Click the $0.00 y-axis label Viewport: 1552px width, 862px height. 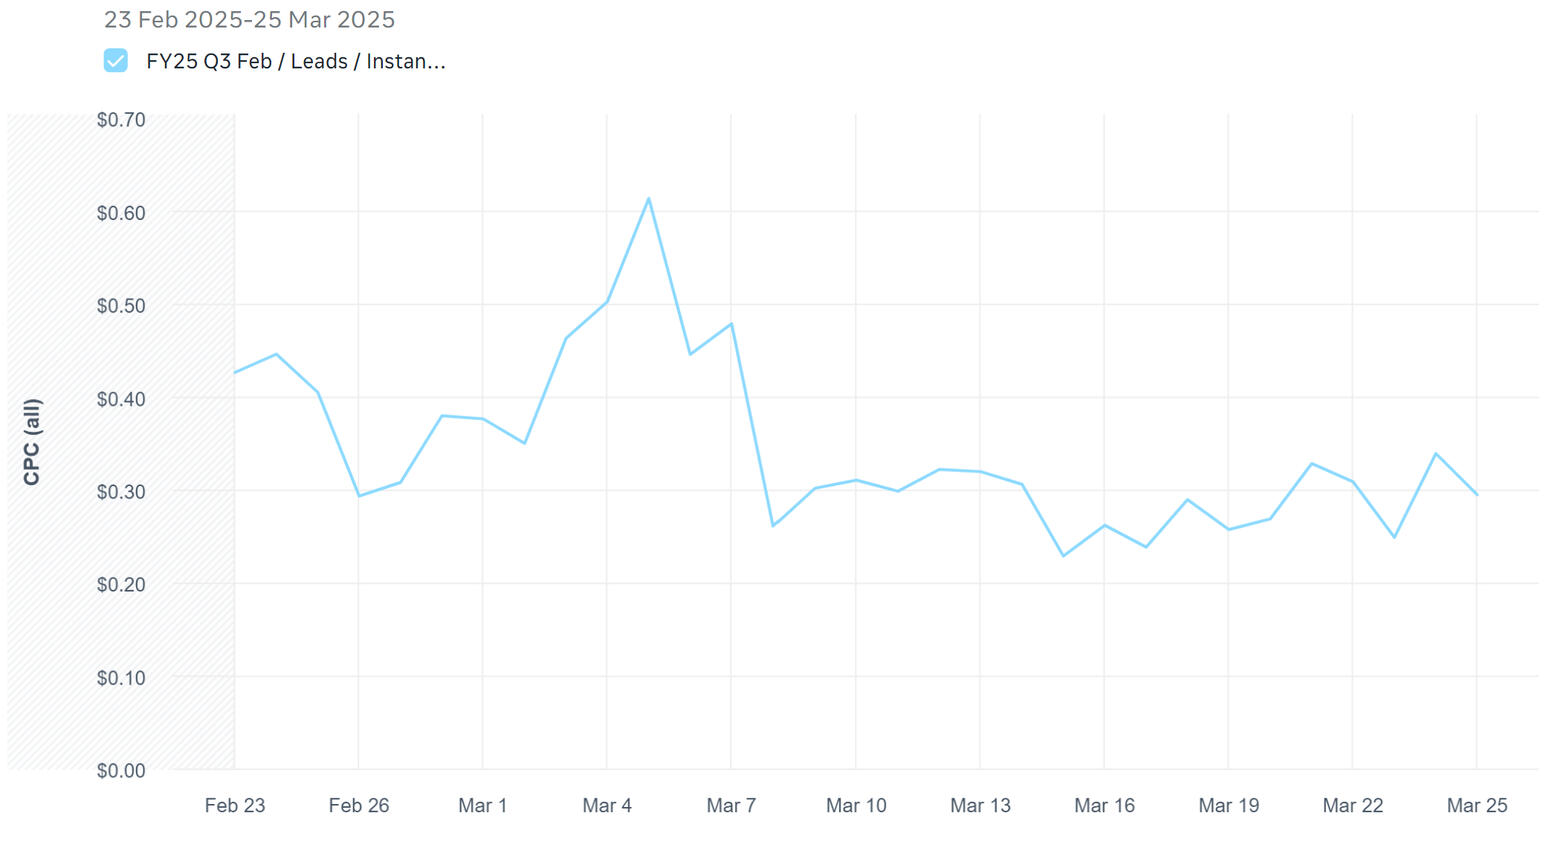(121, 770)
